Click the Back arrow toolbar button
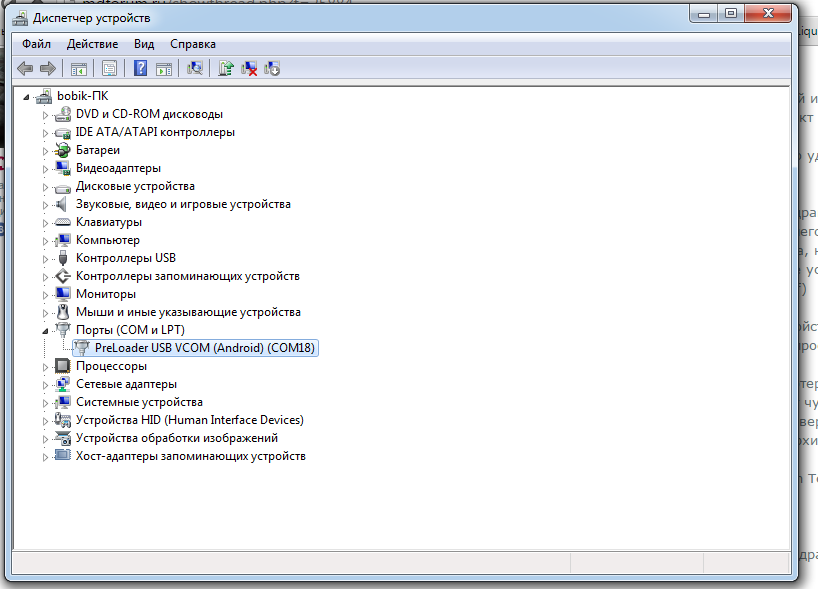The height and width of the screenshot is (589, 818). click(x=25, y=68)
